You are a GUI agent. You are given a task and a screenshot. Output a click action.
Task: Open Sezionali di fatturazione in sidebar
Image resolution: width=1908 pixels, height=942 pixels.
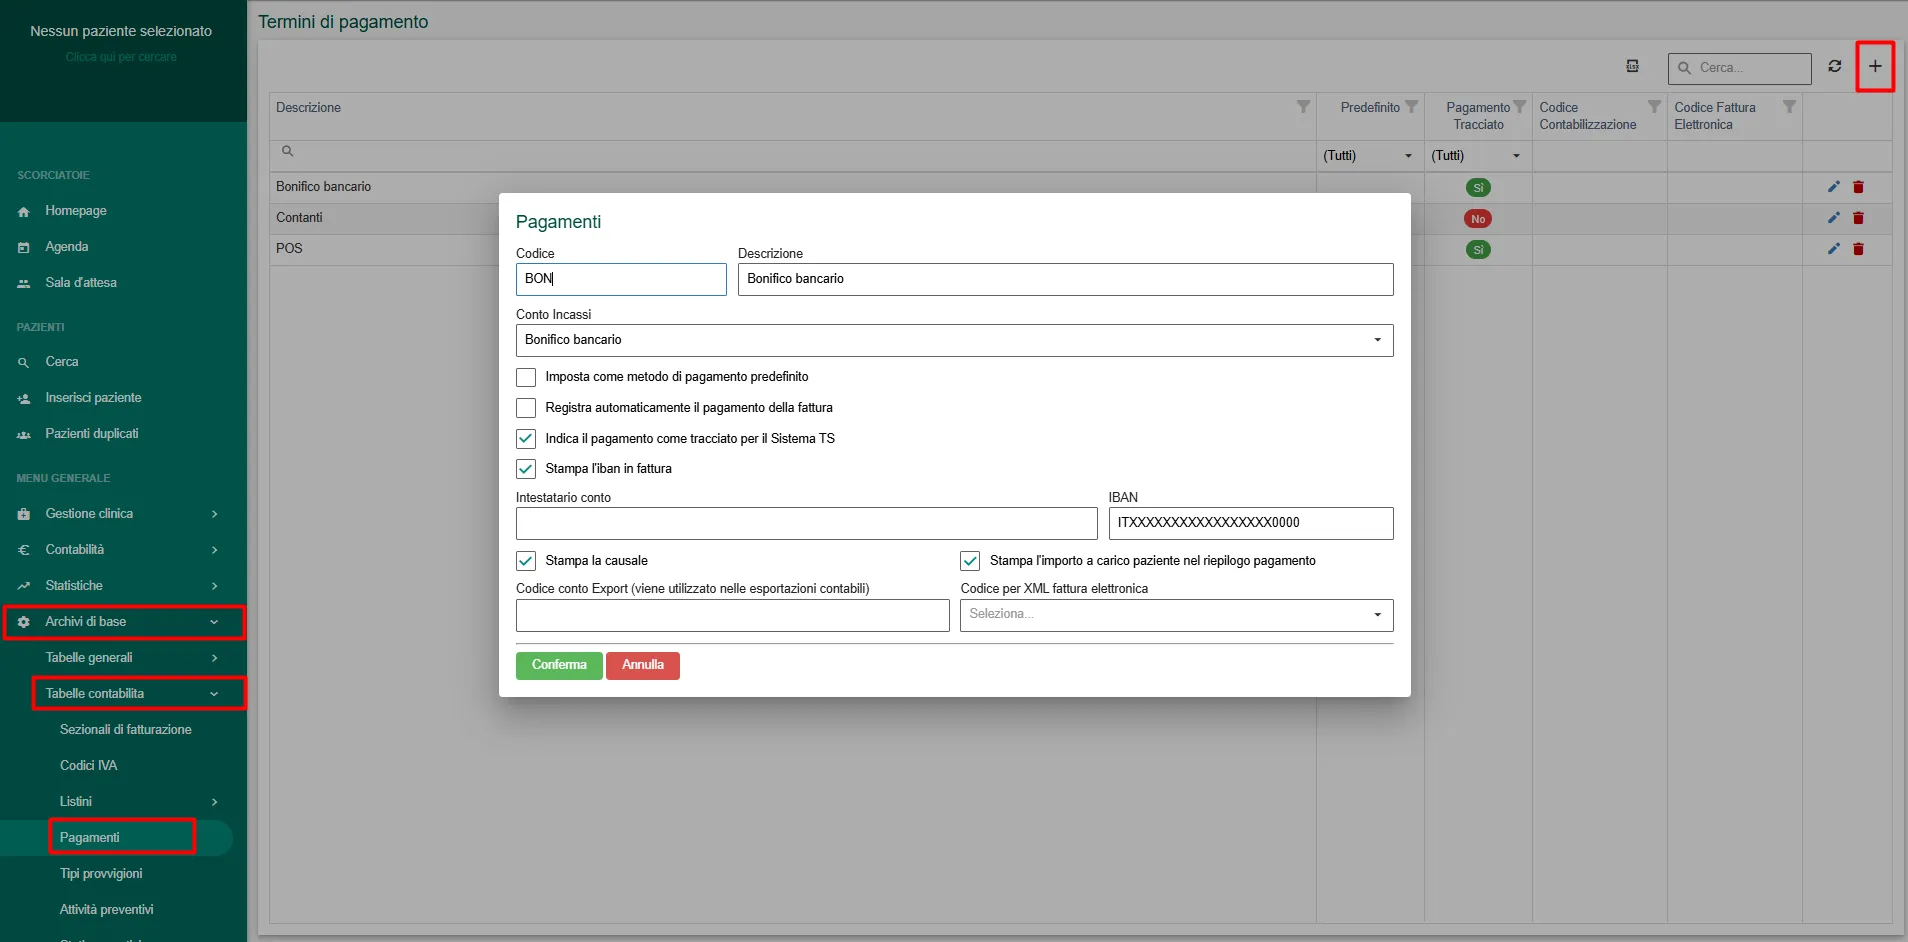pyautogui.click(x=125, y=730)
